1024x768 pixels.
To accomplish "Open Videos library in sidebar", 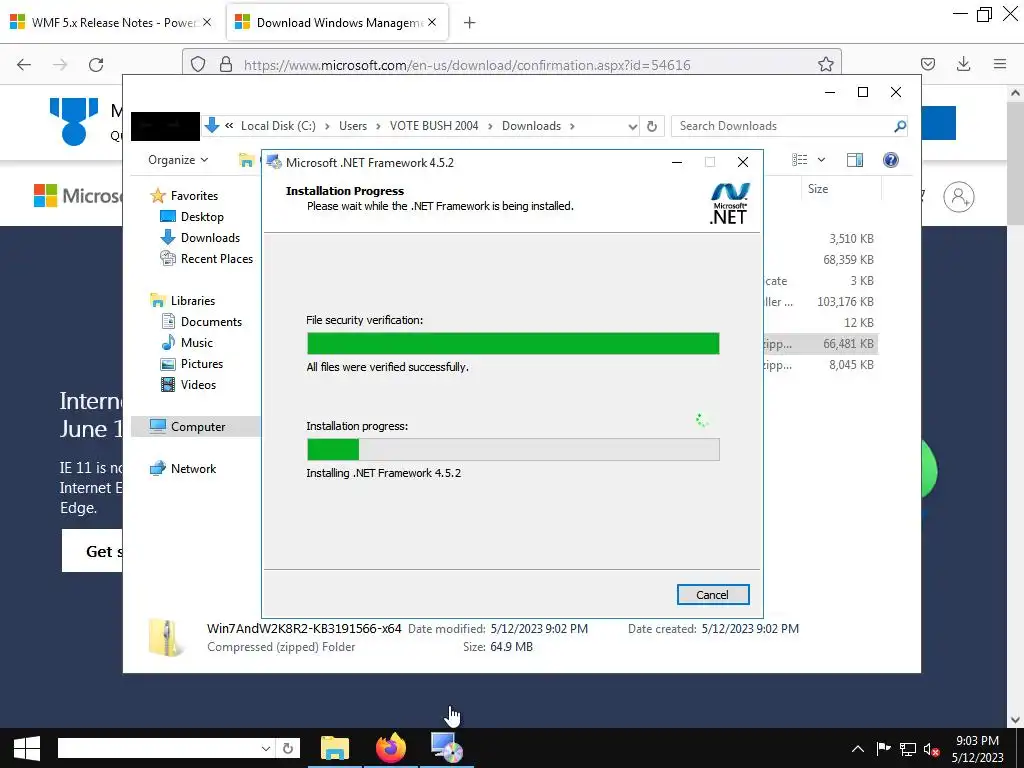I will click(x=198, y=385).
